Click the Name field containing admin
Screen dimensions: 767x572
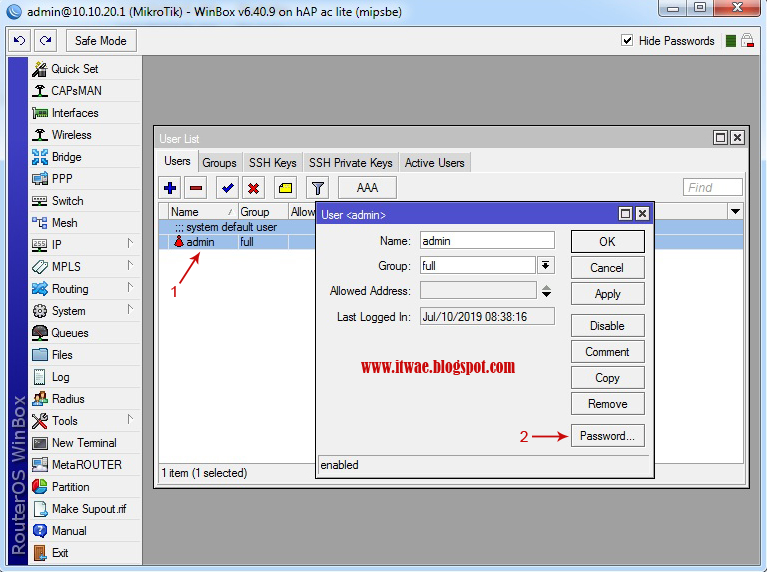(x=487, y=241)
